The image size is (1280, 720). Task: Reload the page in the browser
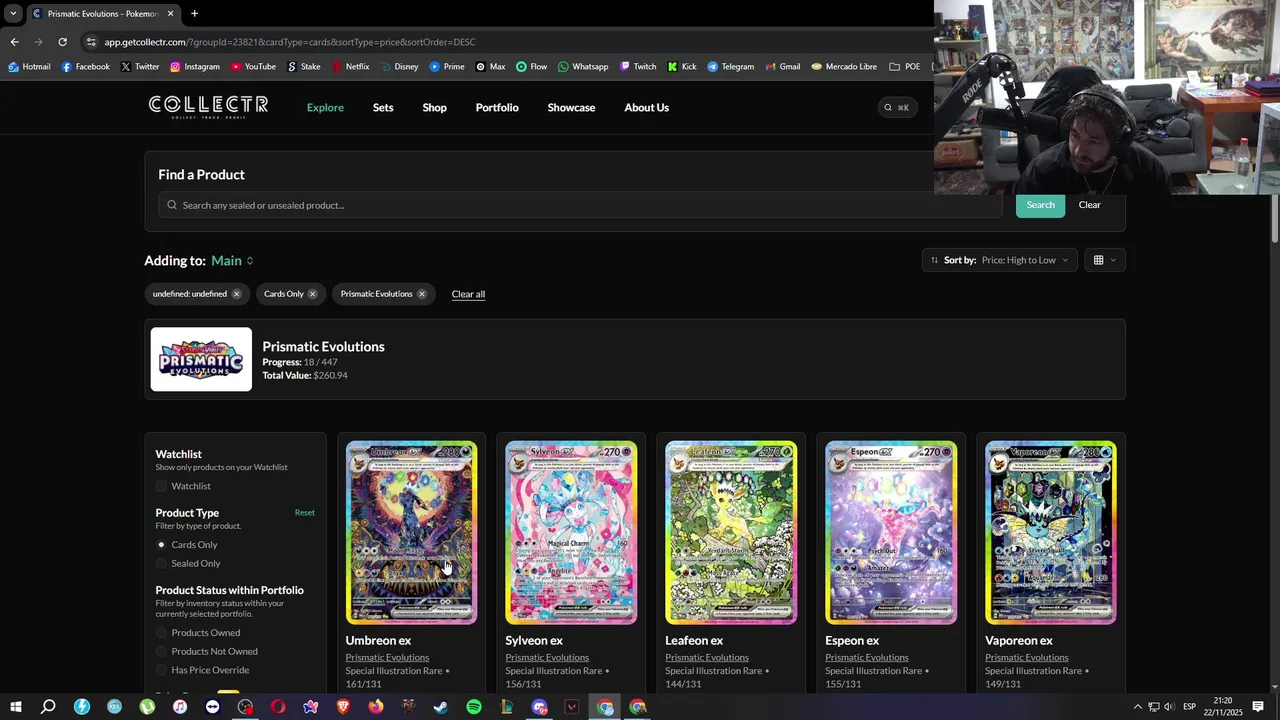(x=62, y=42)
